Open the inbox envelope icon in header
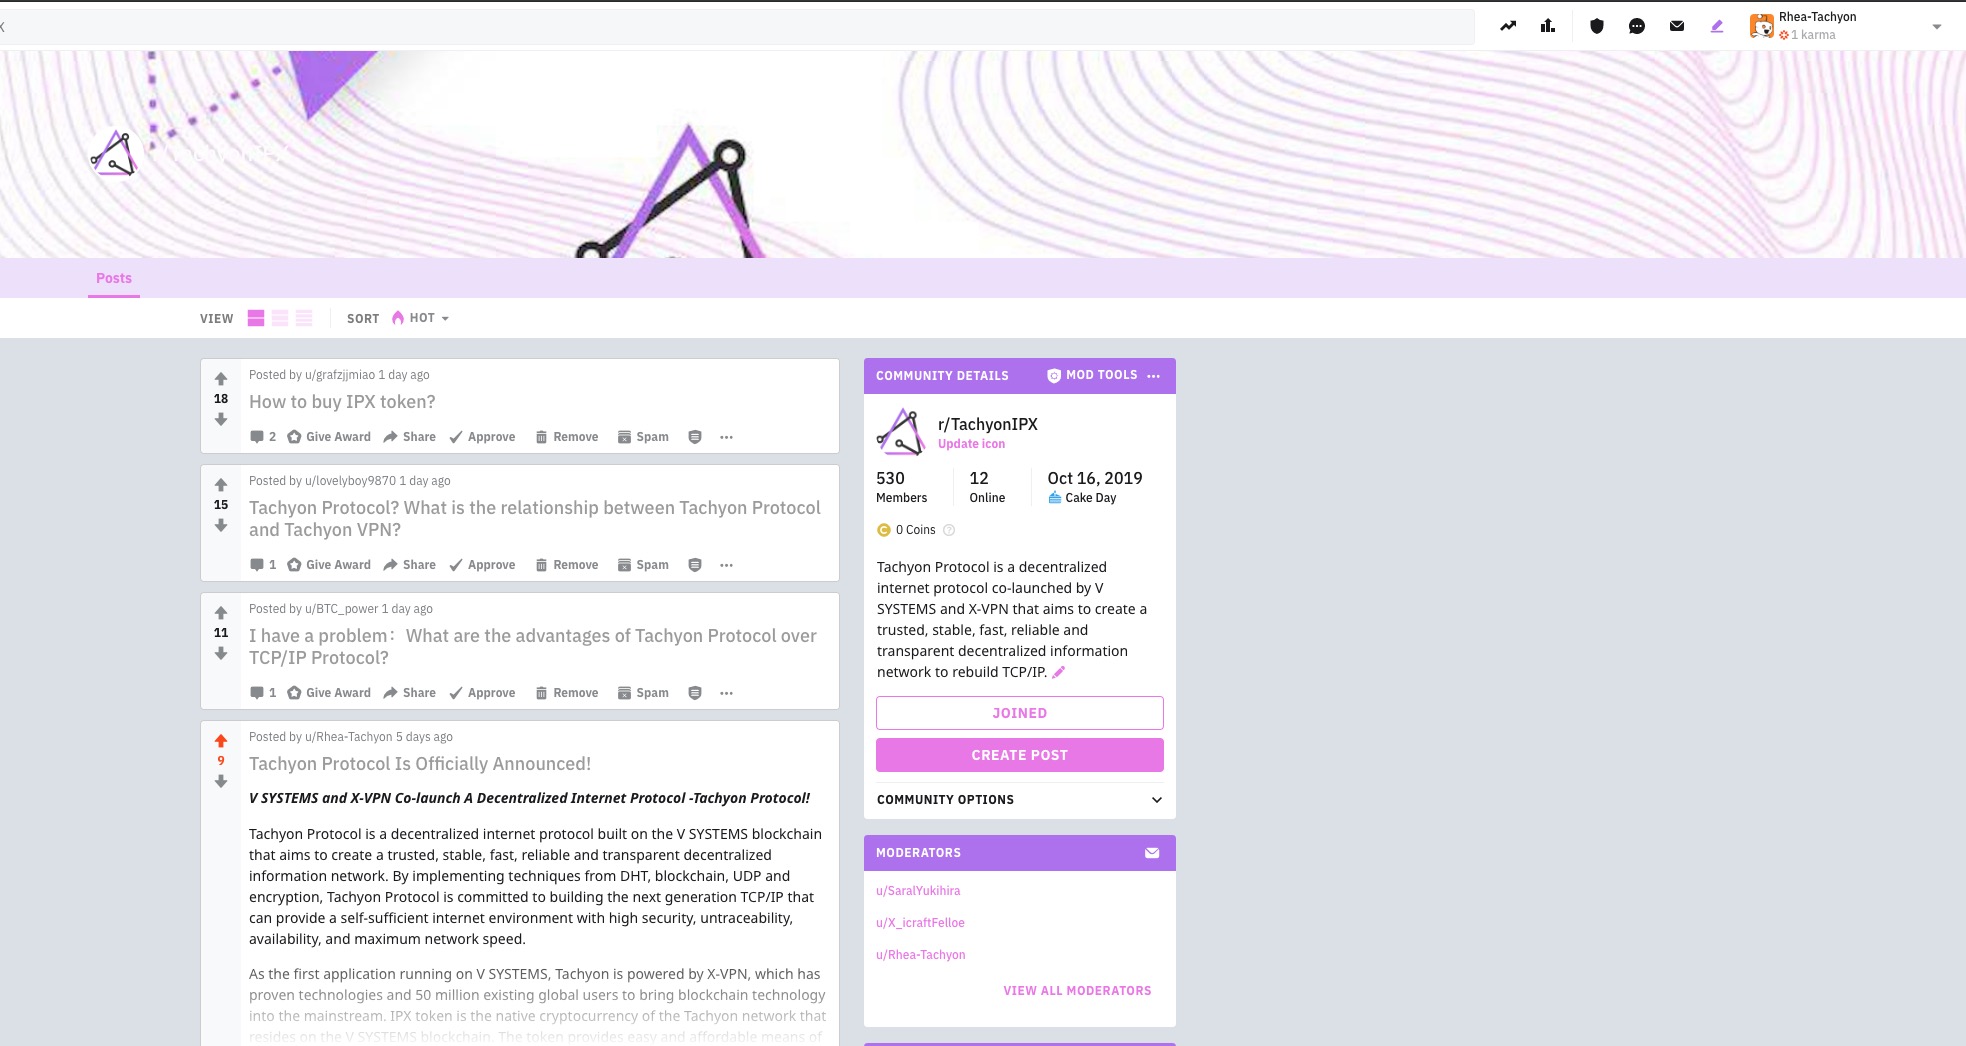Viewport: 1966px width, 1046px height. (1677, 26)
